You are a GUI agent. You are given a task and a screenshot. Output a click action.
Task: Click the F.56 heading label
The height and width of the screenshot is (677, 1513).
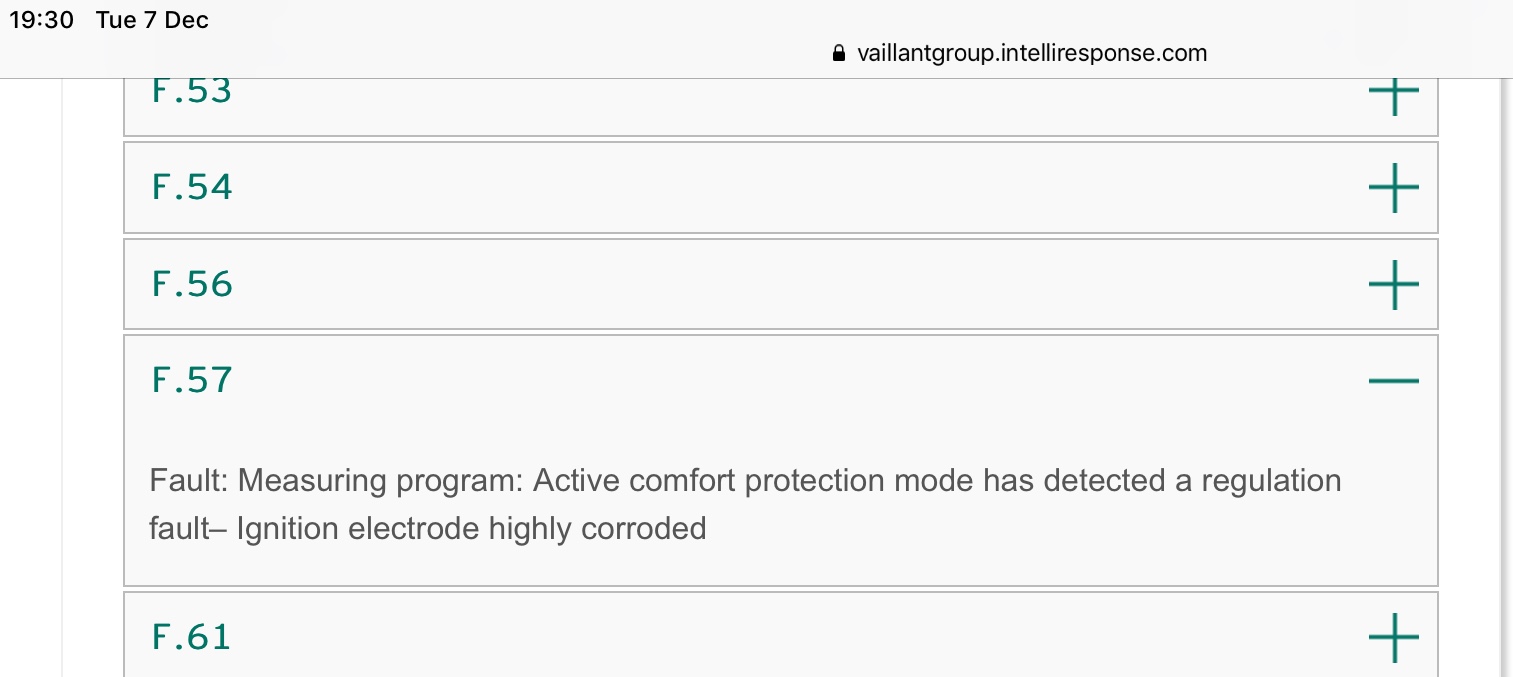click(x=192, y=284)
